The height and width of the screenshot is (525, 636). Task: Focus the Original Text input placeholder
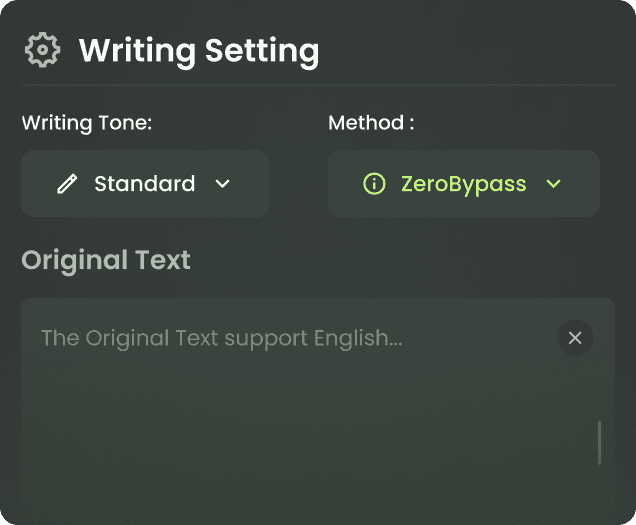[221, 338]
